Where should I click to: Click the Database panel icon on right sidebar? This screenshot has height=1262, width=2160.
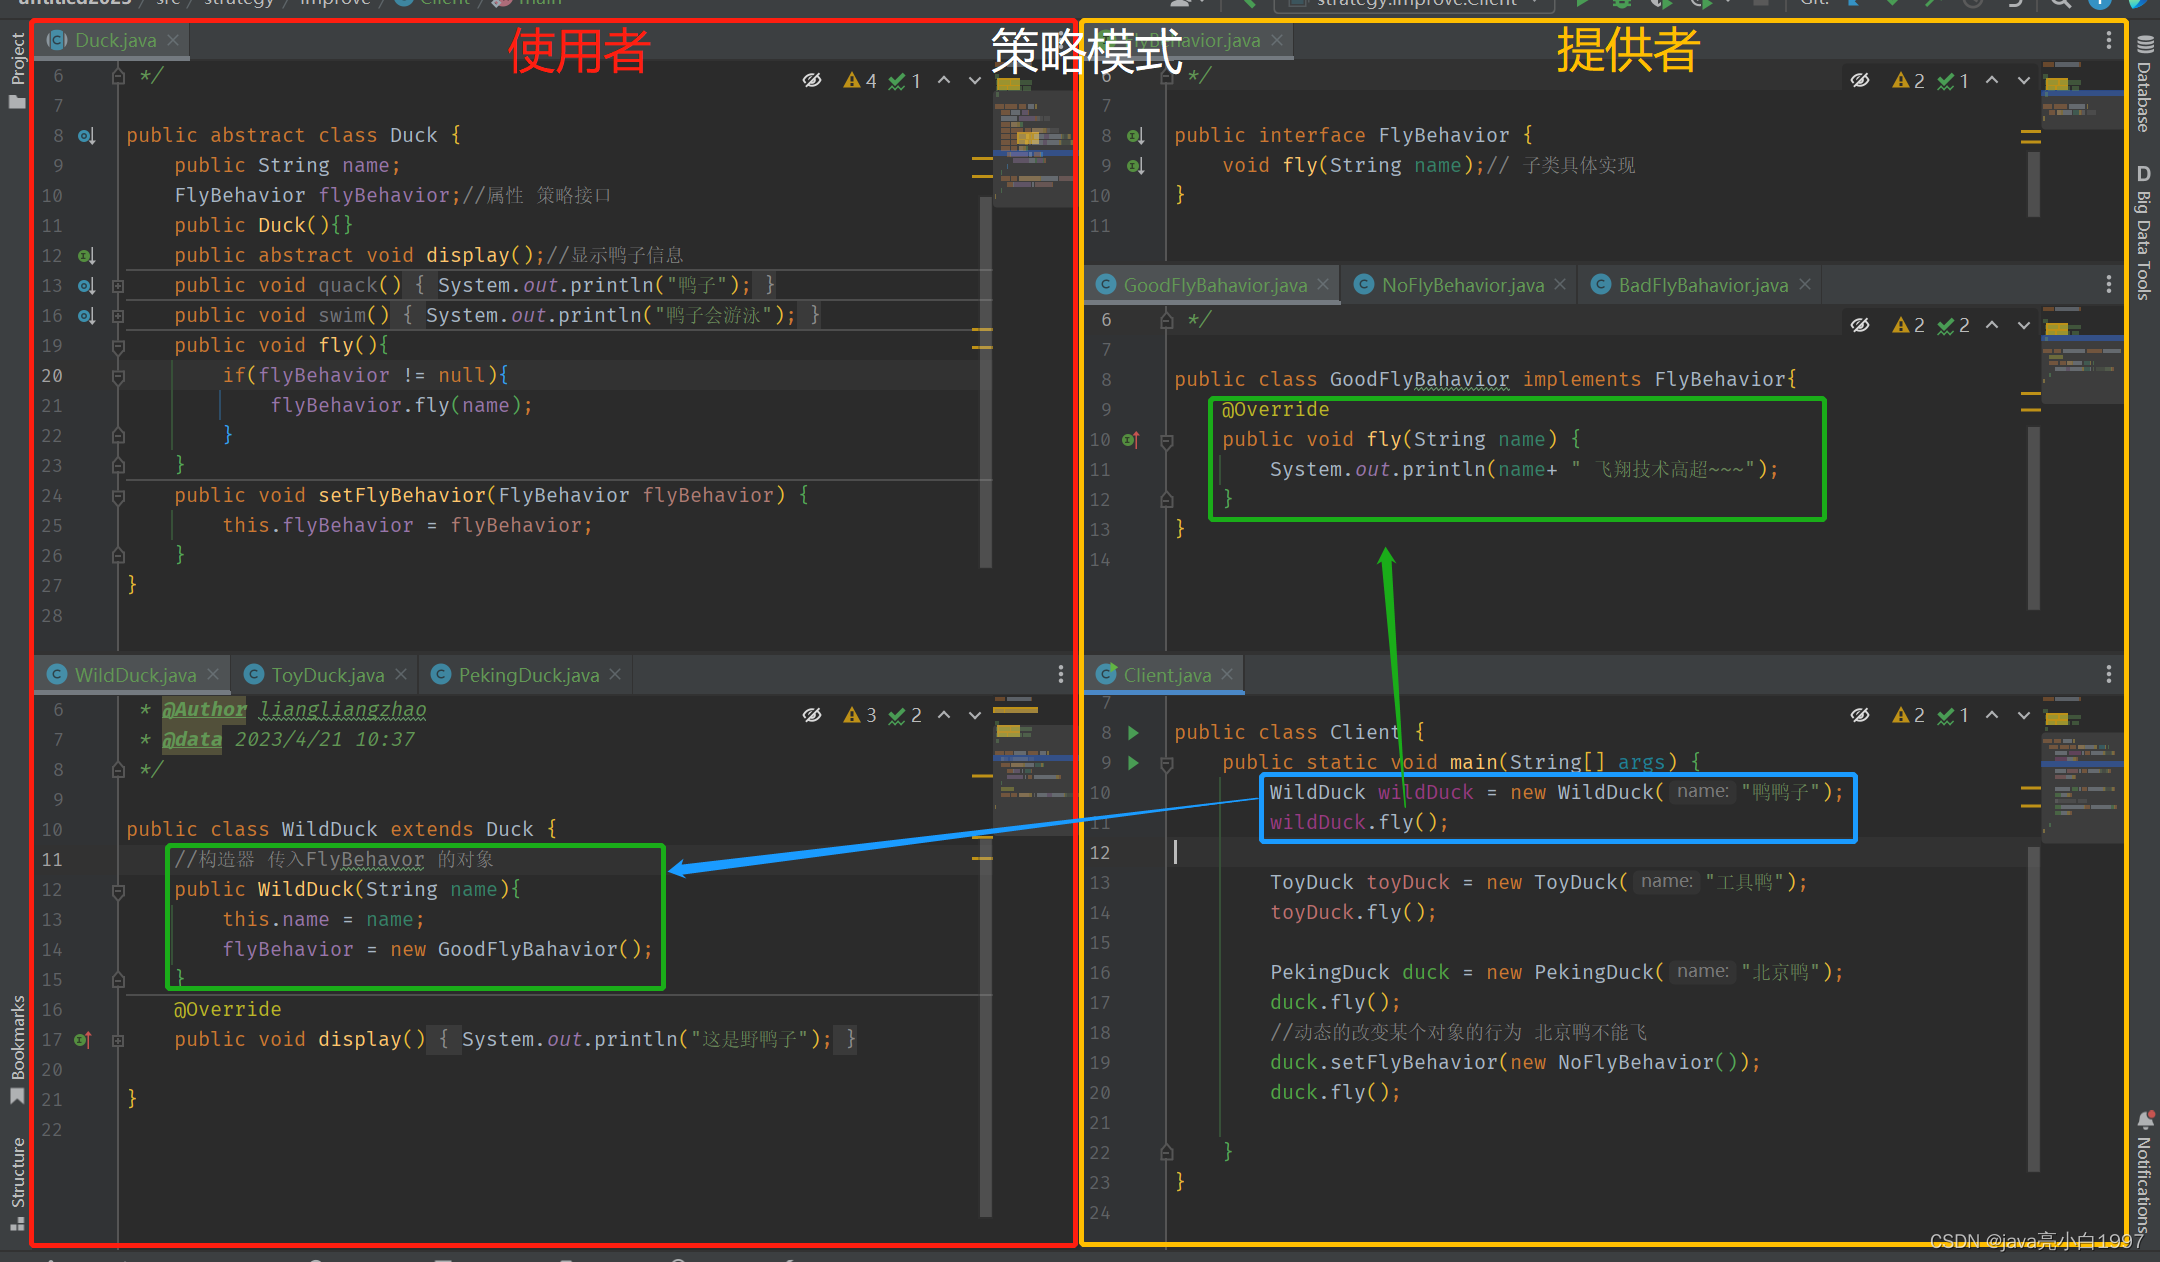click(x=2145, y=83)
